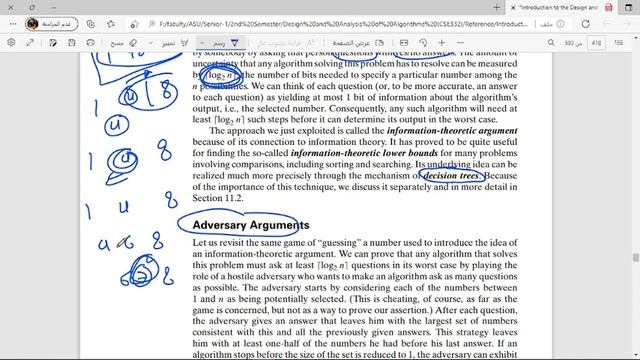Screen dimensions: 640x360
Task: Open the Collections icon
Action: tap(91, 24)
